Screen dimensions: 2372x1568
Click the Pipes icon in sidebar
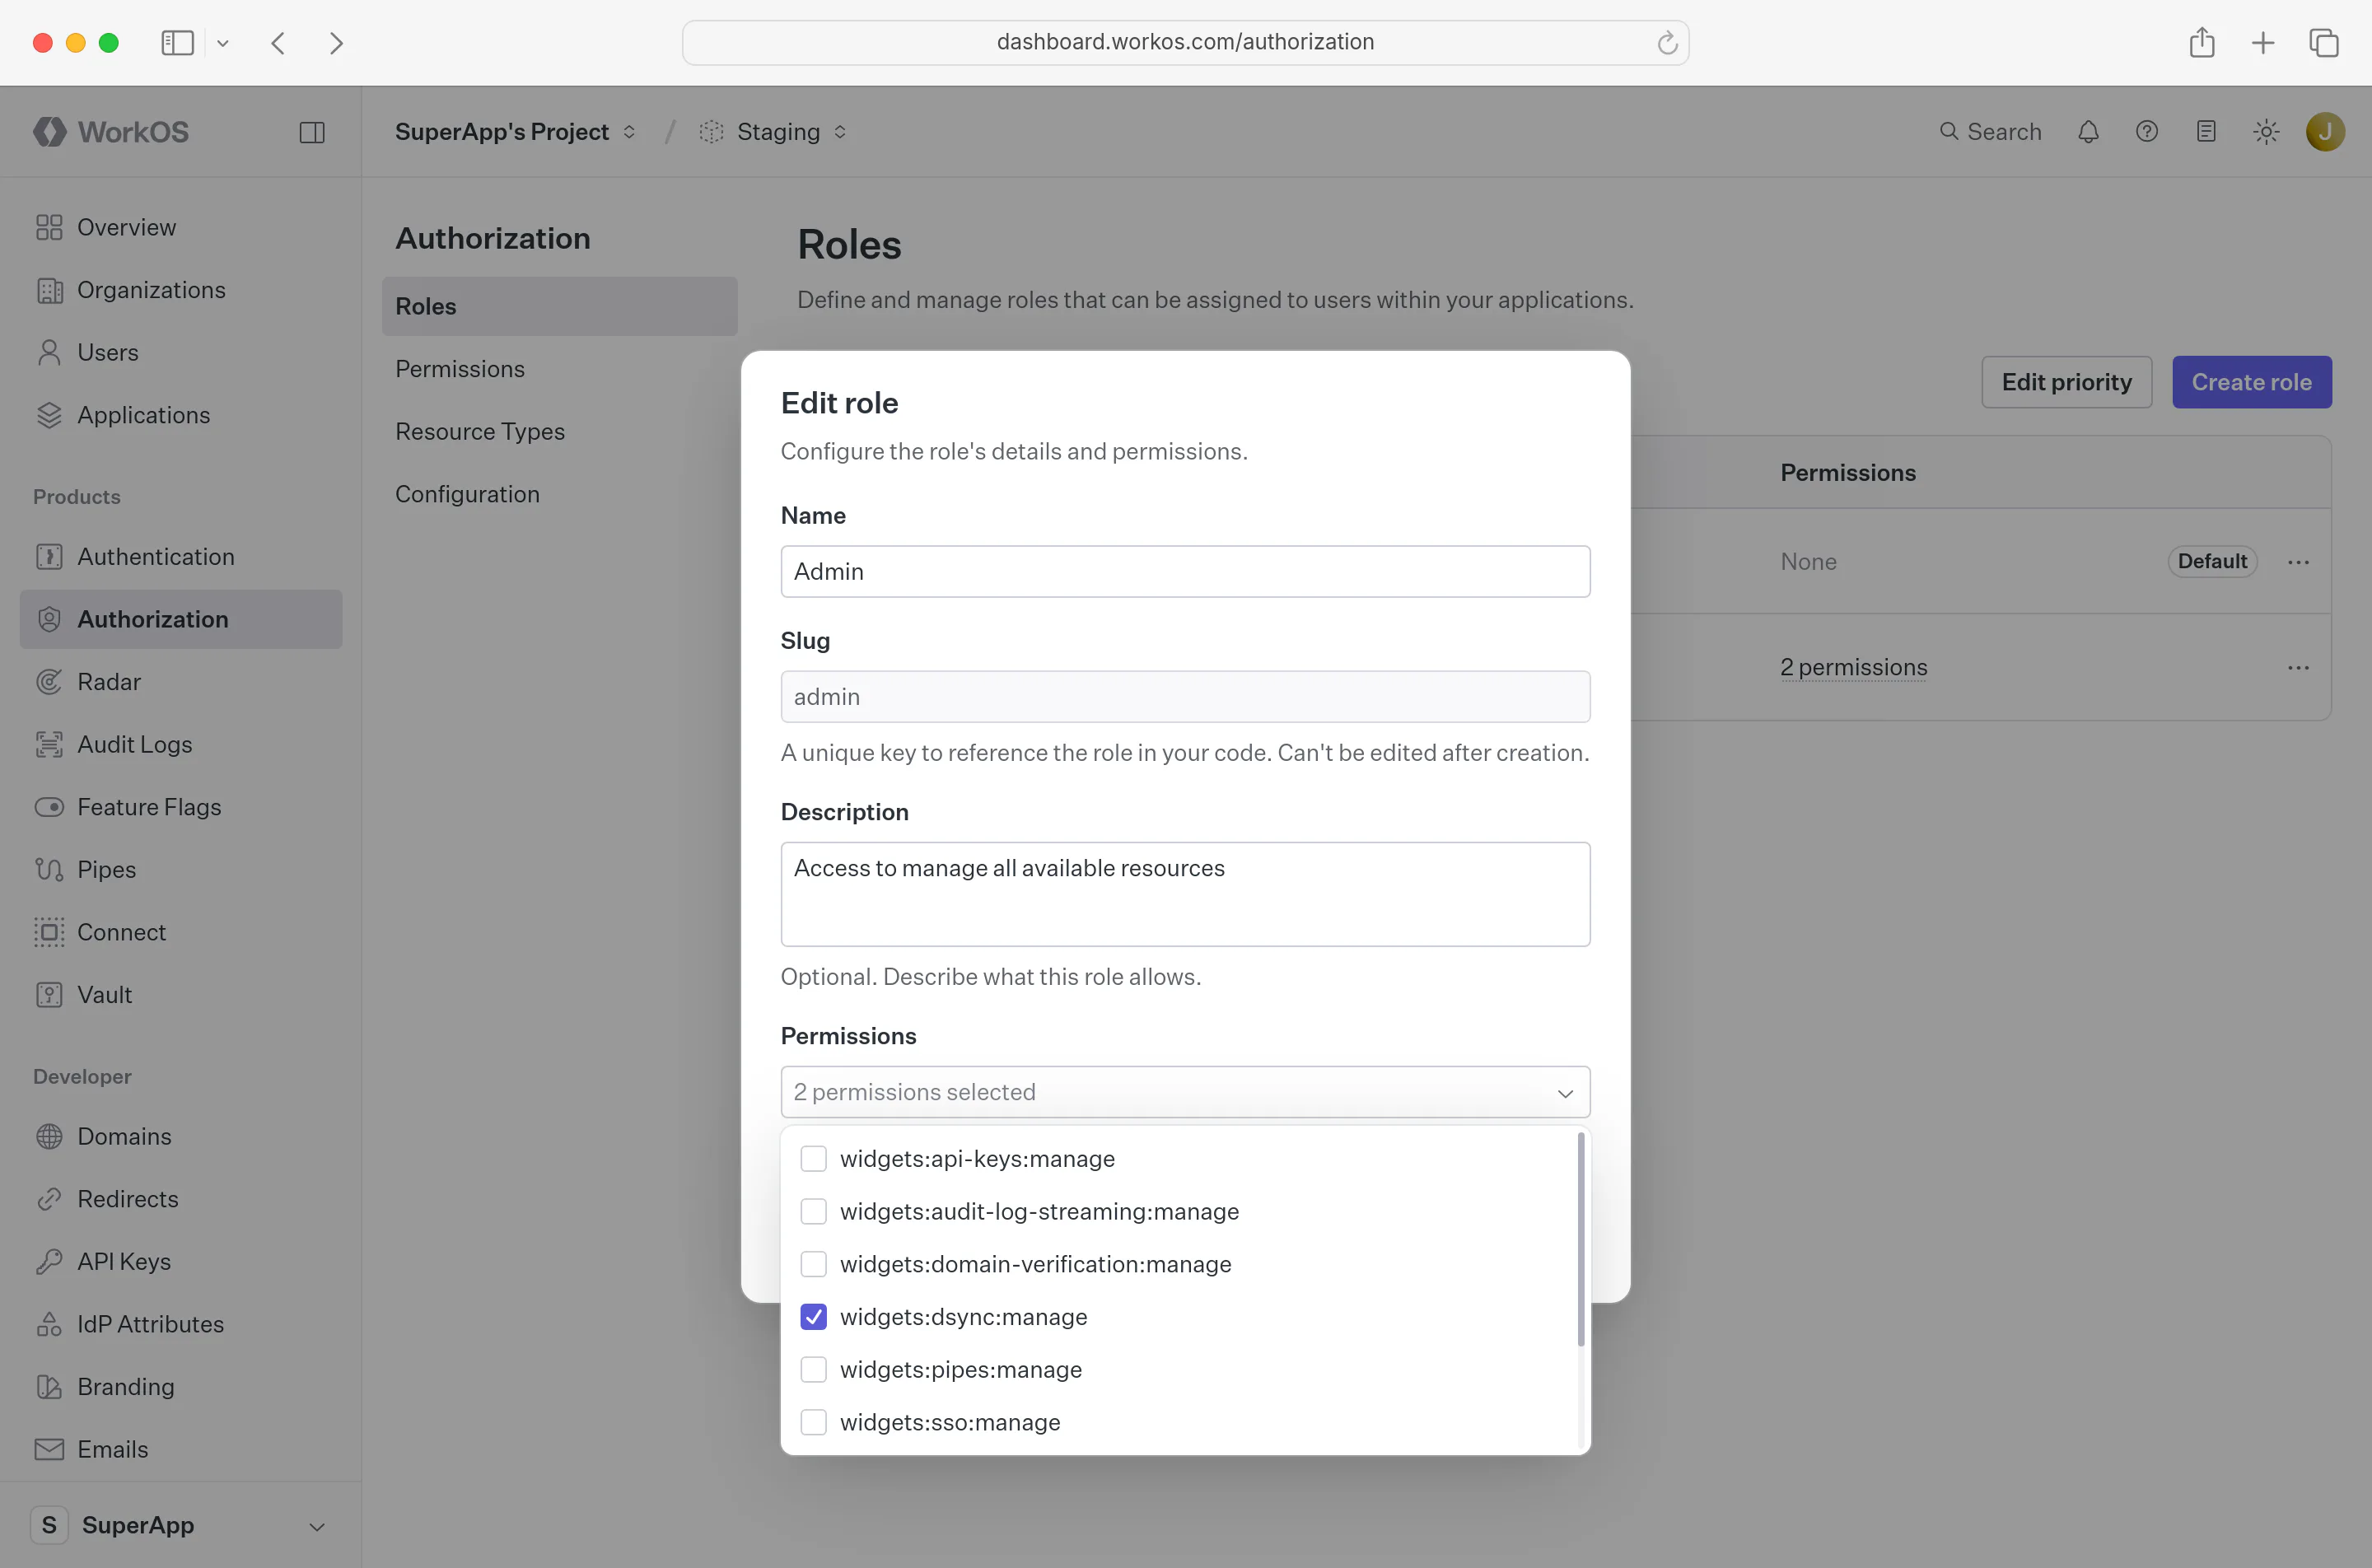point(49,870)
